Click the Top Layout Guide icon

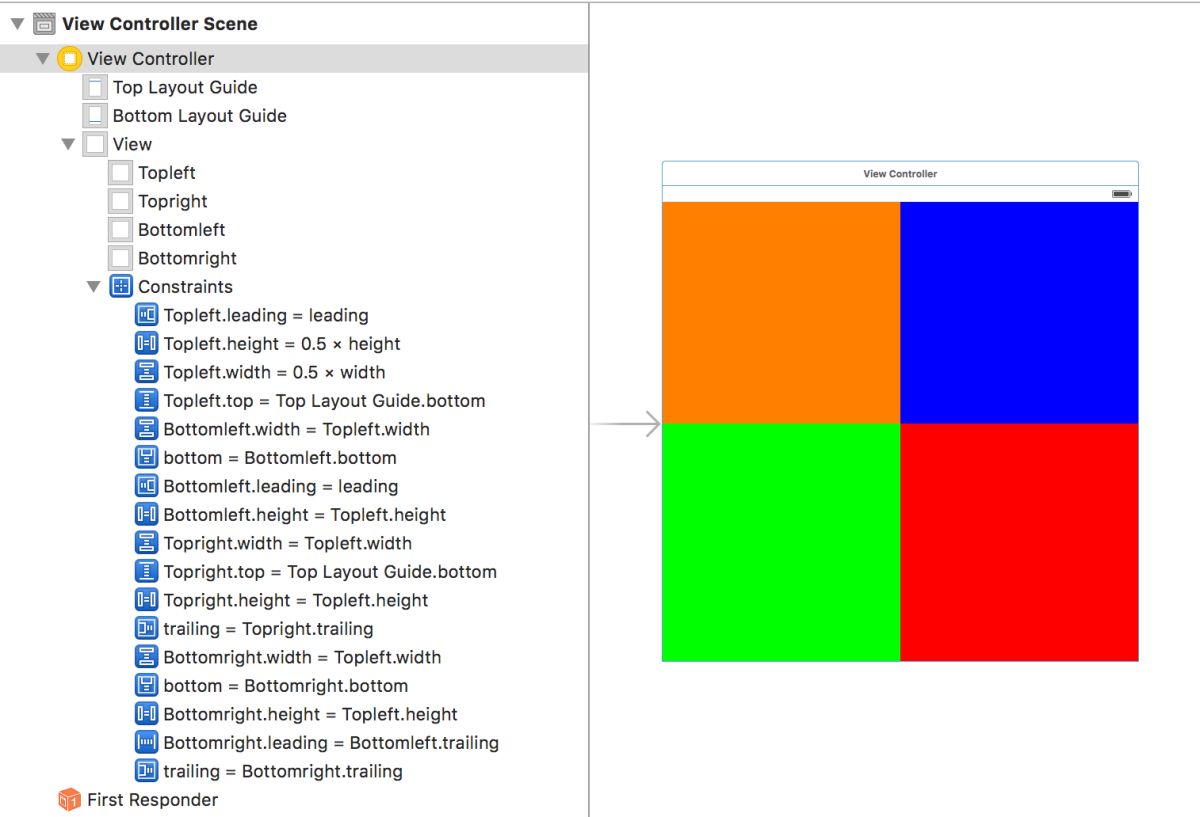[95, 87]
